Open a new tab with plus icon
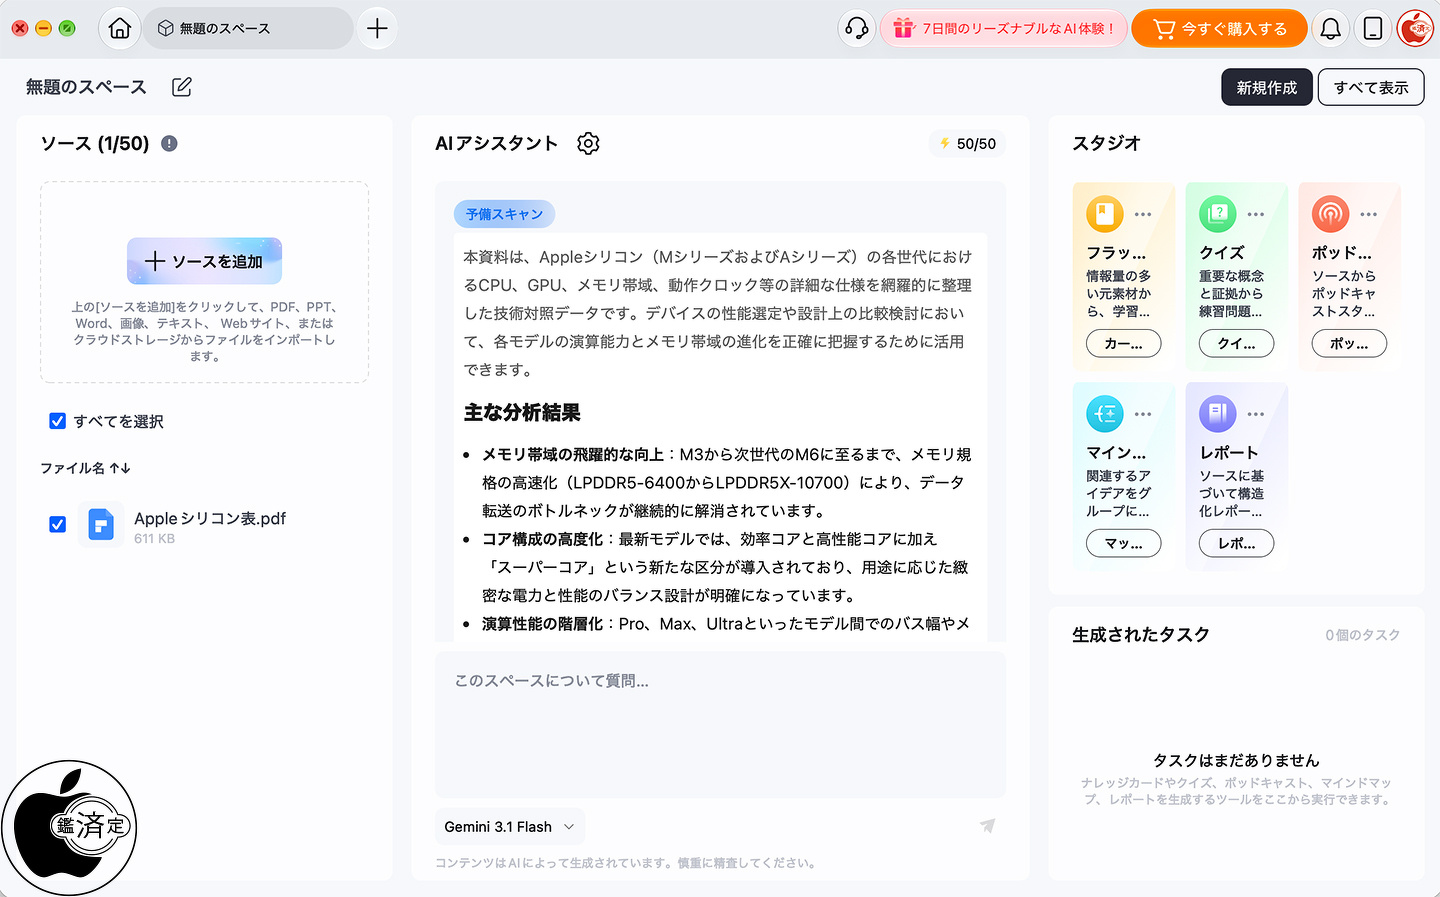The width and height of the screenshot is (1440, 897). click(x=377, y=28)
